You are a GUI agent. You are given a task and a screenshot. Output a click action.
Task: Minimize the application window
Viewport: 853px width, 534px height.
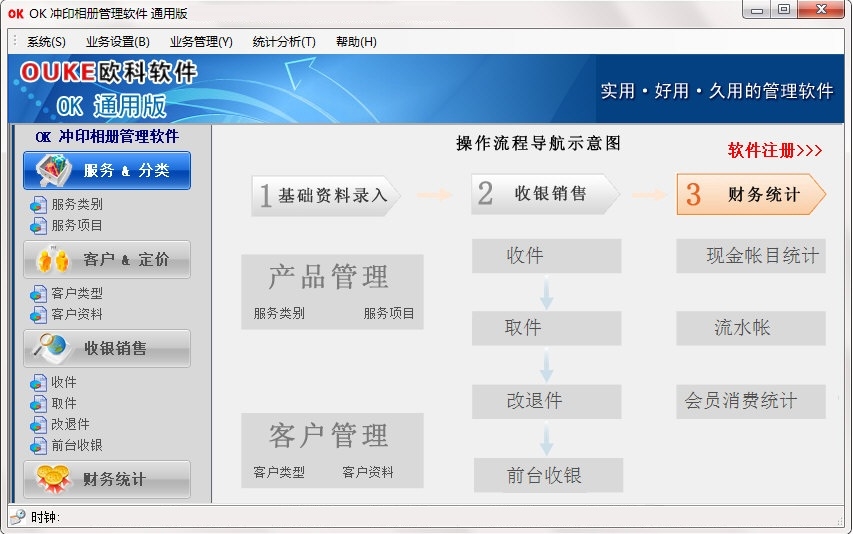click(757, 10)
